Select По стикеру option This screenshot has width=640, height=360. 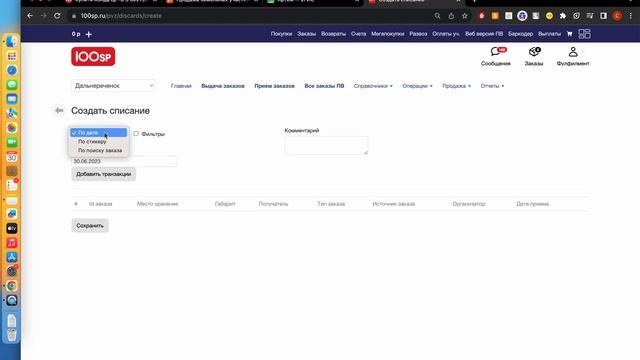point(98,142)
